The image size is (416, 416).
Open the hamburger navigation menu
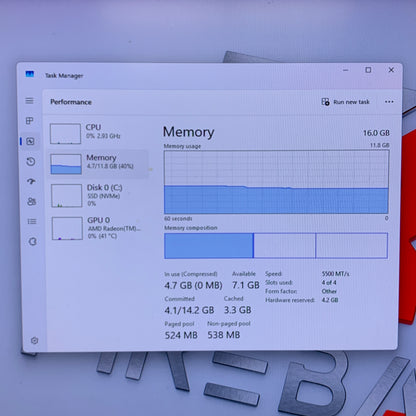pyautogui.click(x=29, y=101)
